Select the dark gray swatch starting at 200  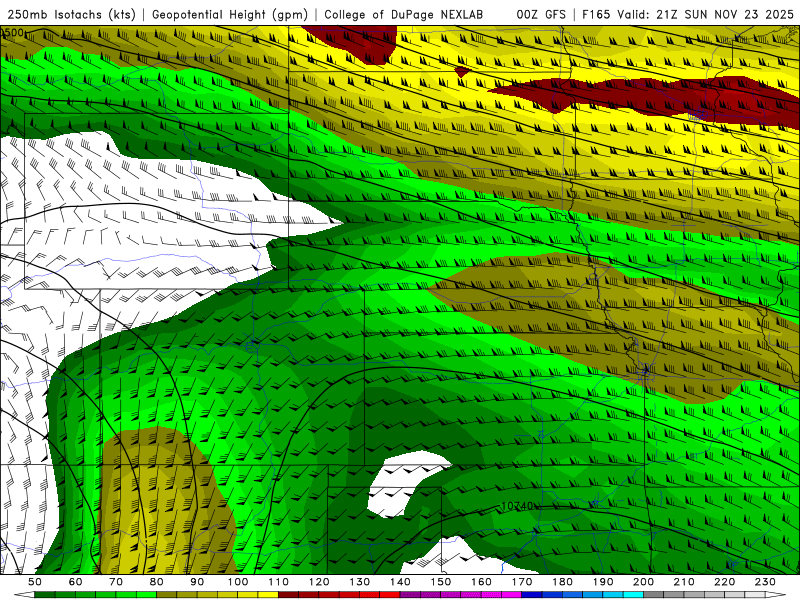click(654, 595)
